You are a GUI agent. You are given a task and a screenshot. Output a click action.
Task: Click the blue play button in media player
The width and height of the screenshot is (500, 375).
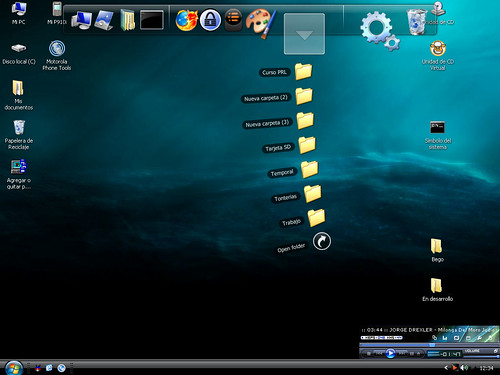(390, 353)
